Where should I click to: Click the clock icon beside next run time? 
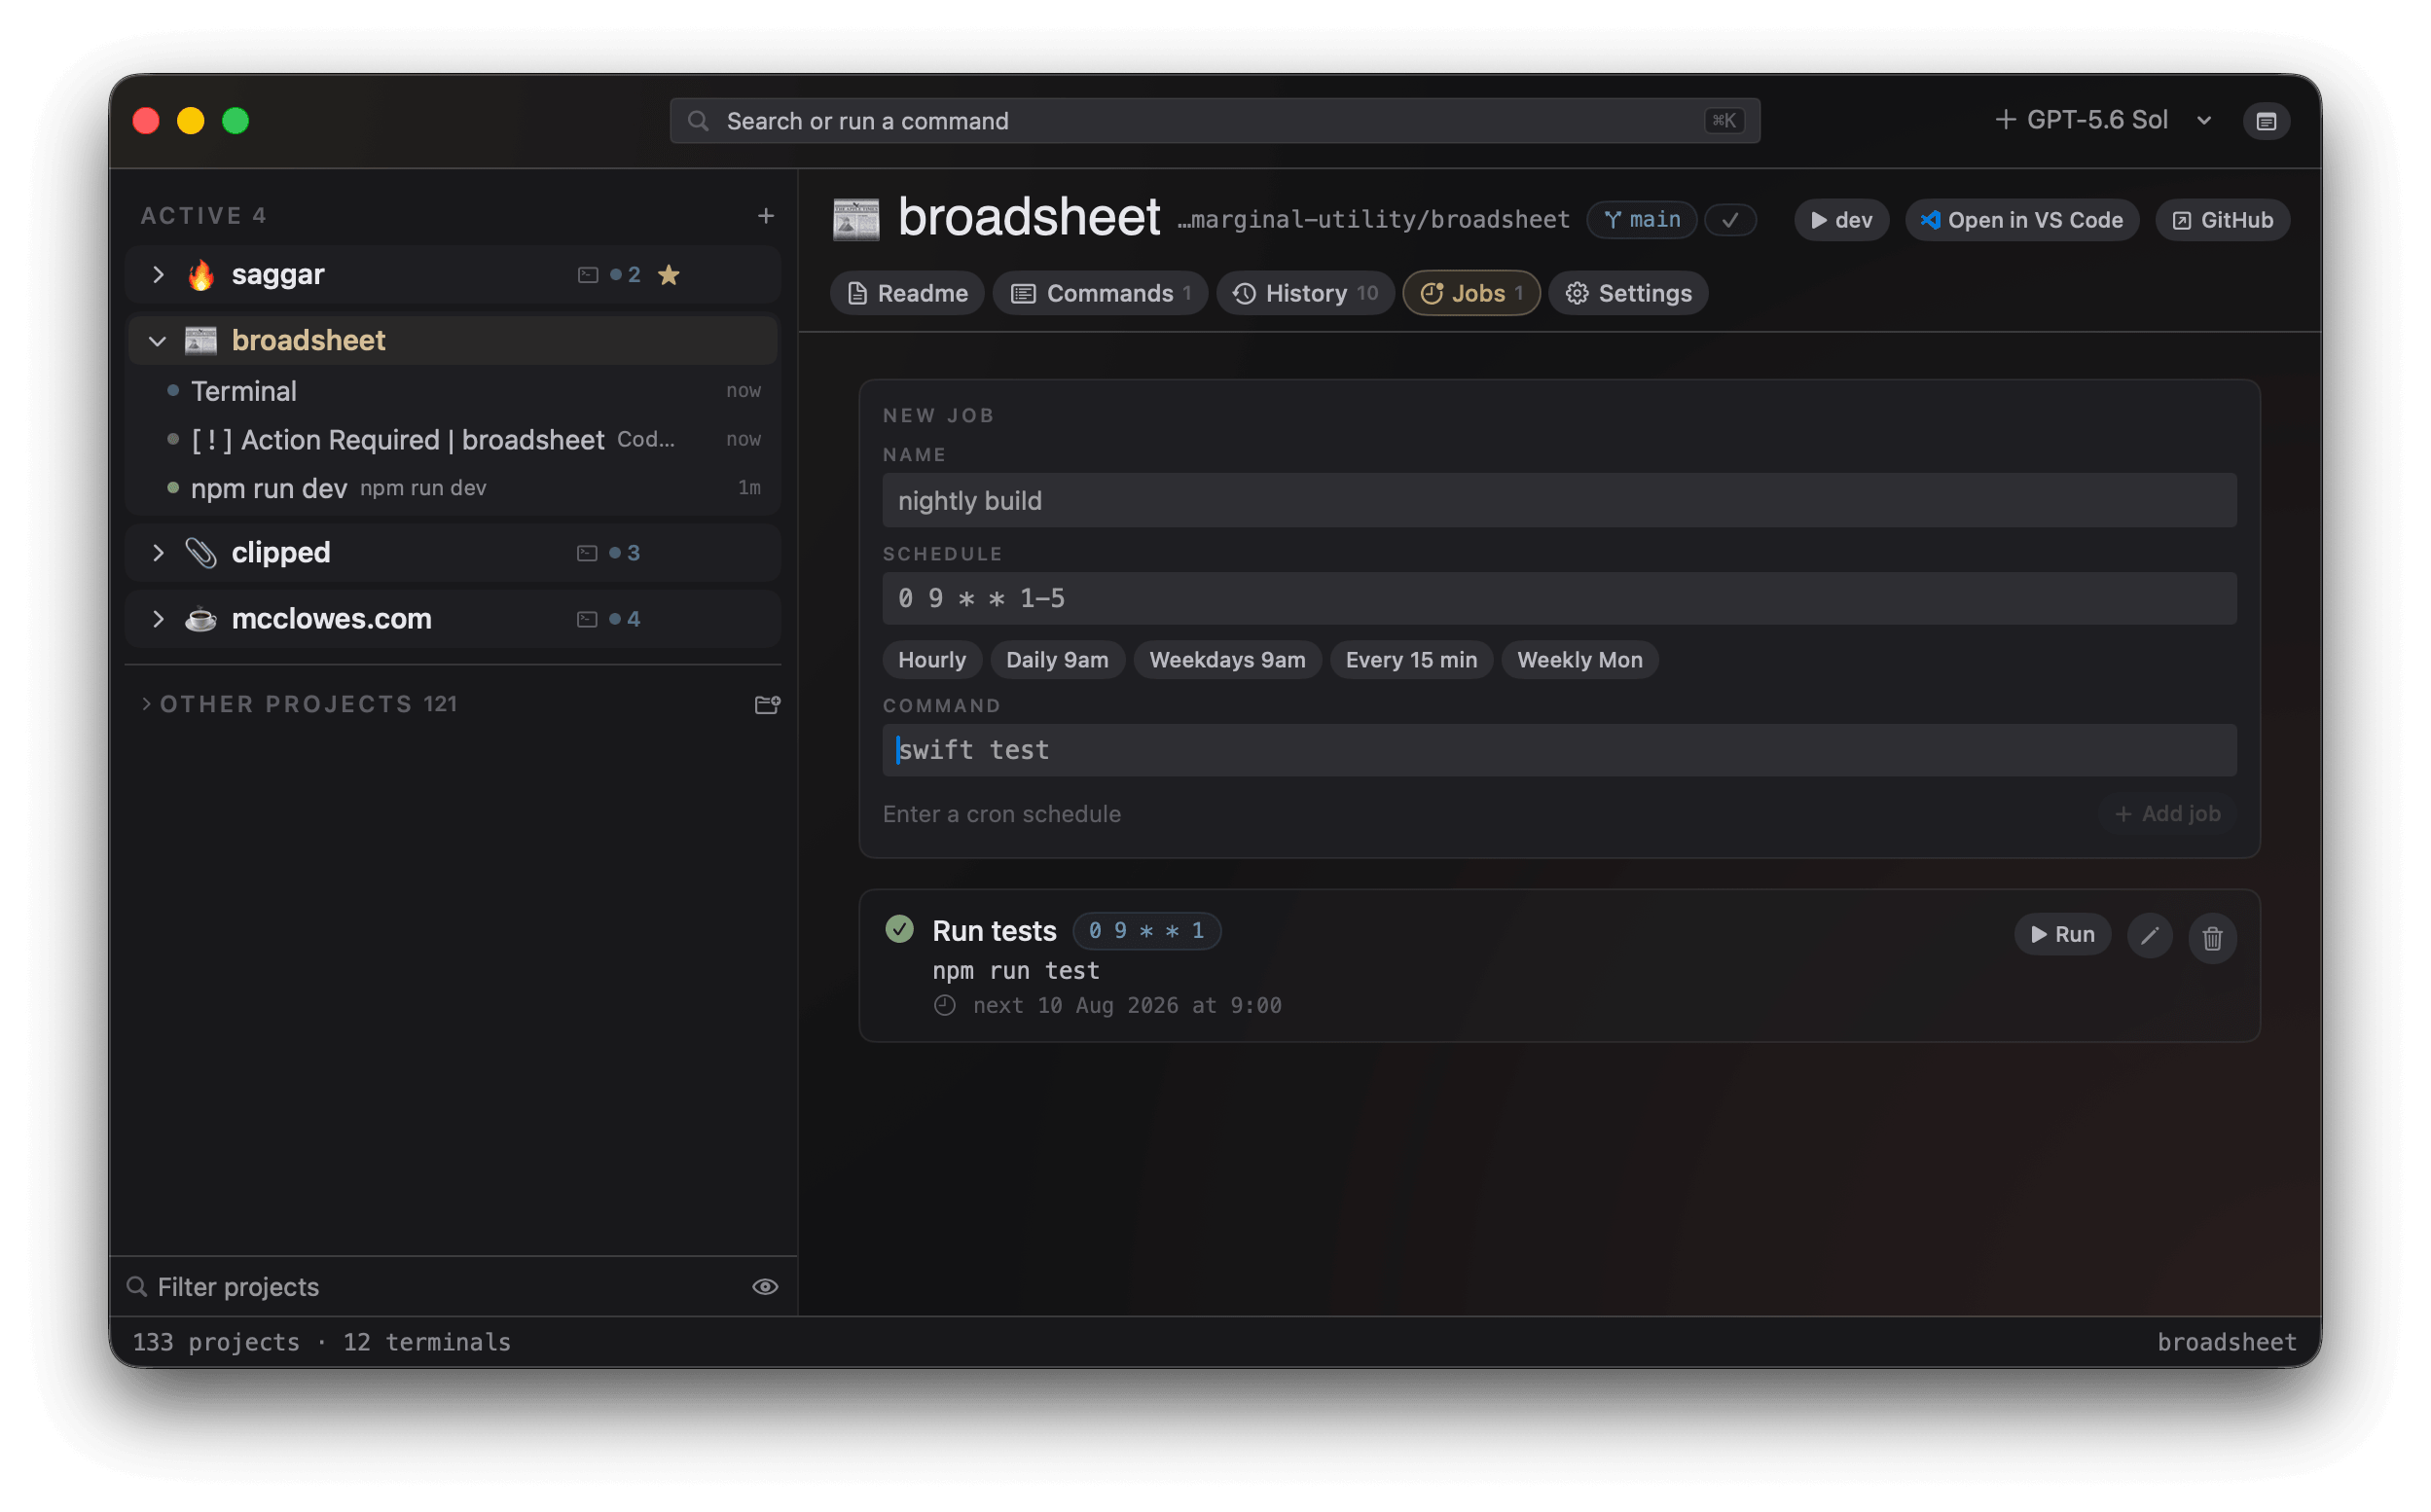click(x=945, y=1006)
